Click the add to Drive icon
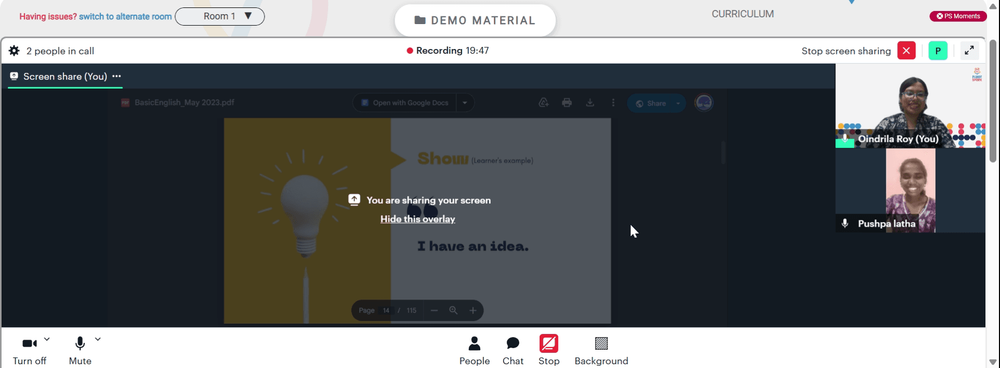 pyautogui.click(x=543, y=103)
